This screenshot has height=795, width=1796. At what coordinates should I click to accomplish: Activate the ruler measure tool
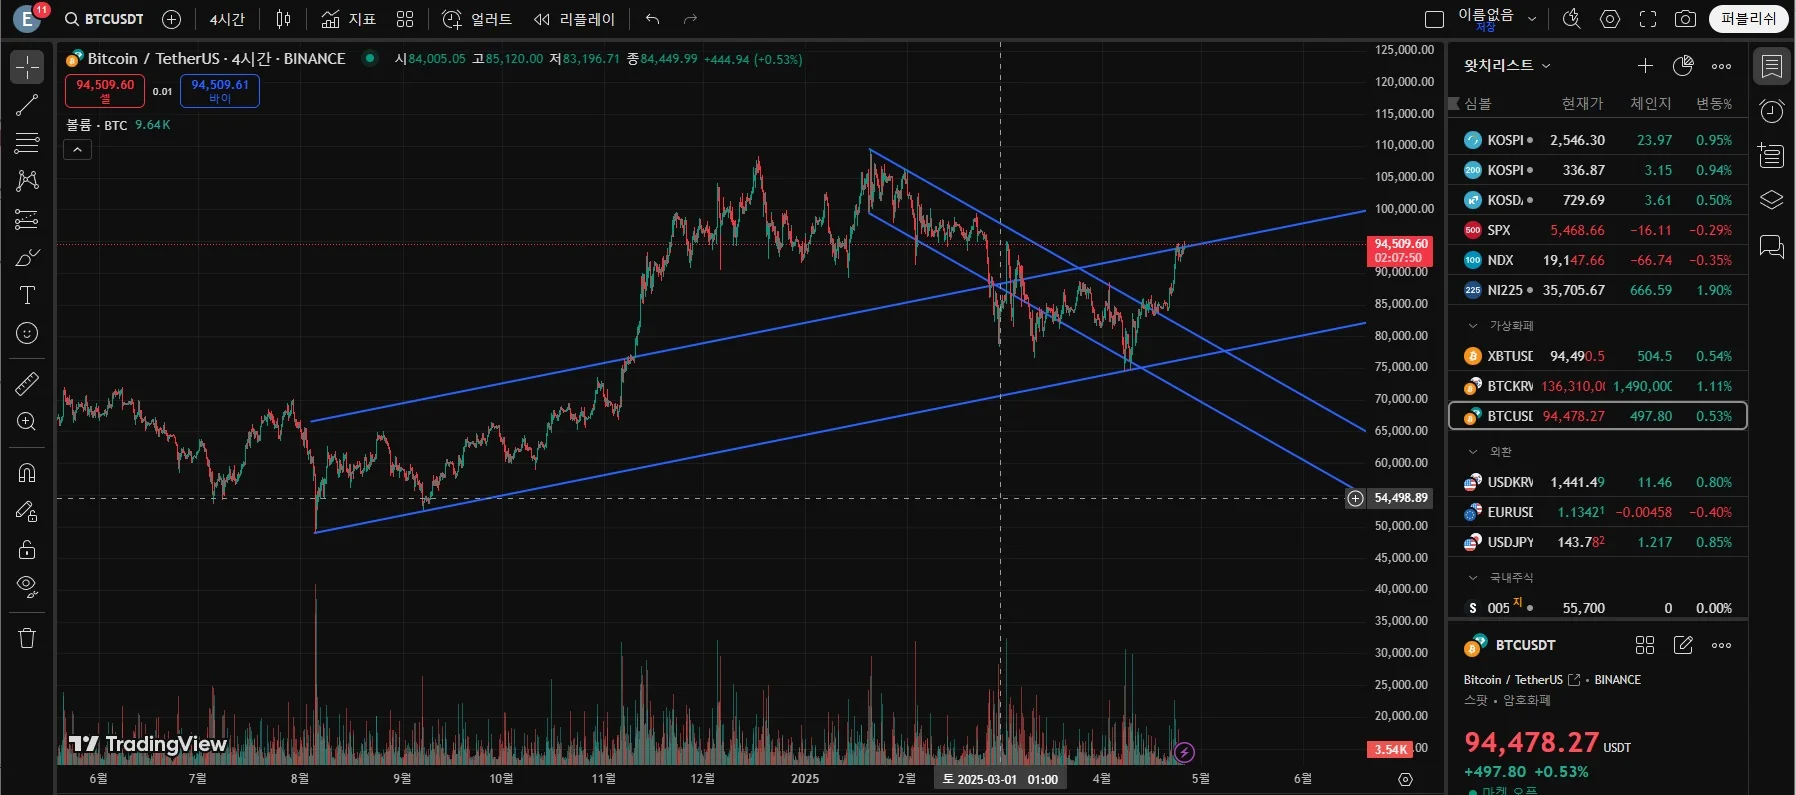(27, 383)
